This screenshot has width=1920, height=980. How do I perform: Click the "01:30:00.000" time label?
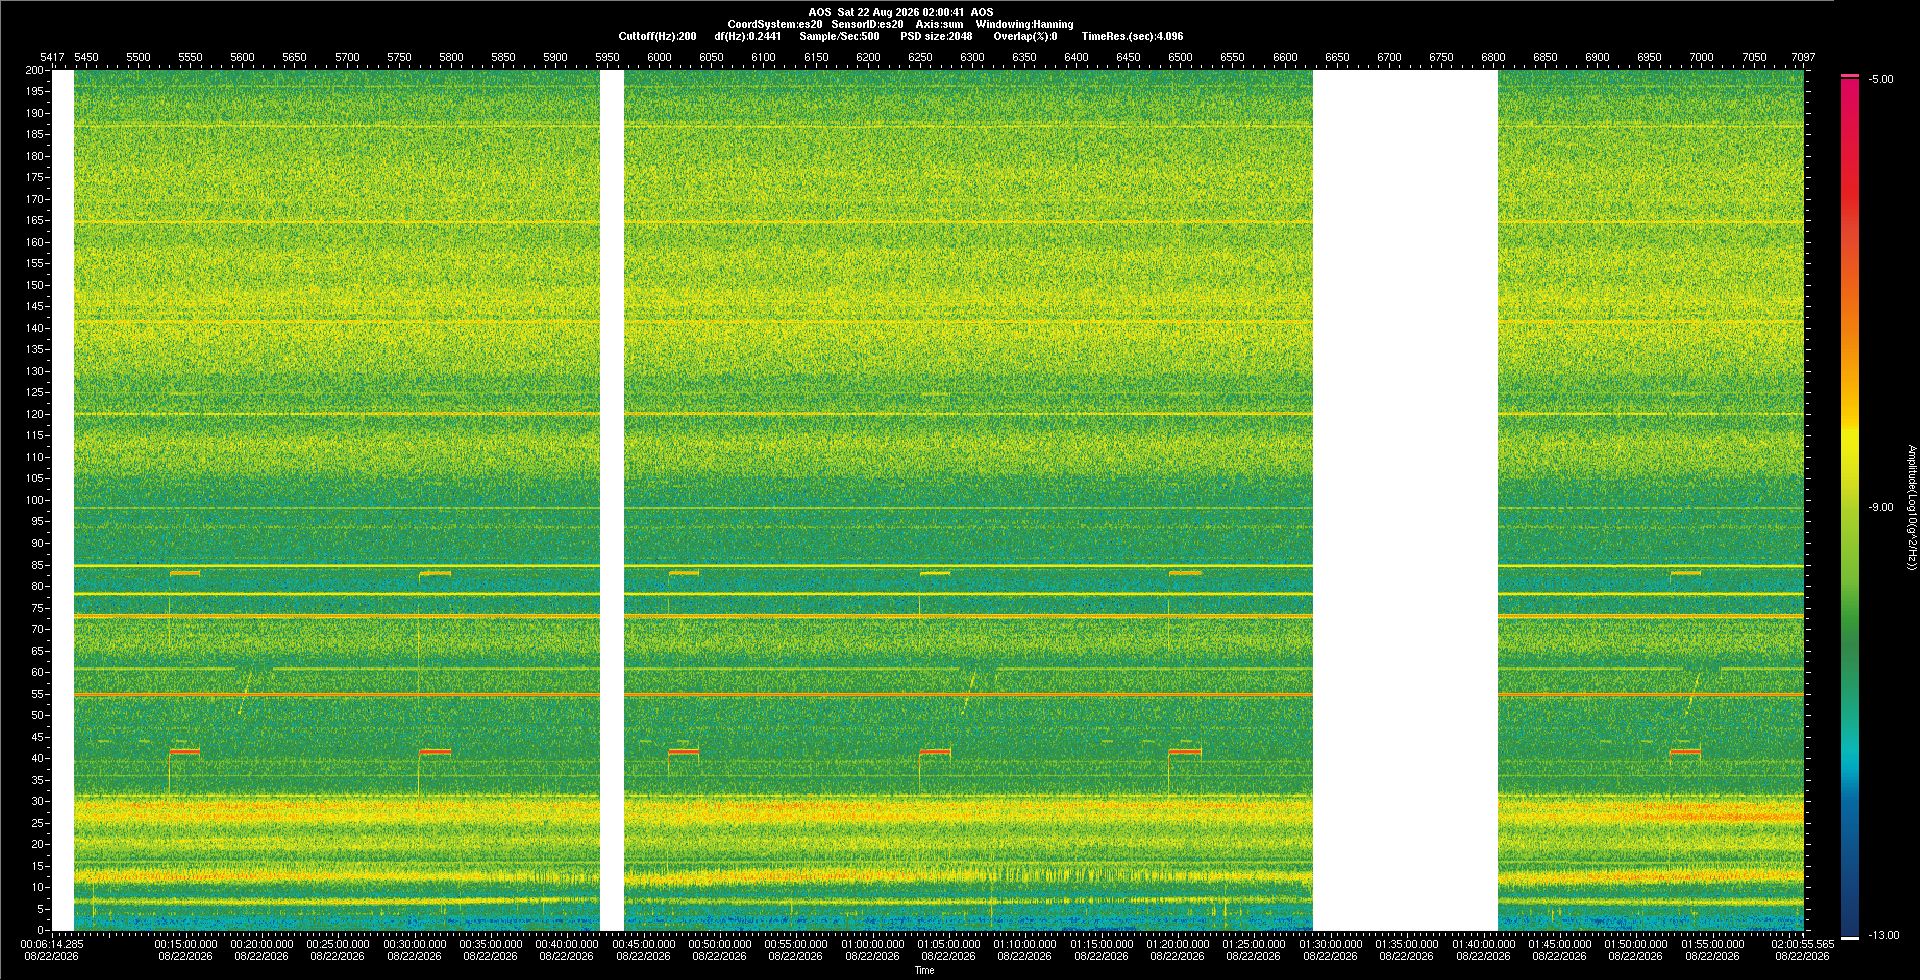pyautogui.click(x=1330, y=943)
